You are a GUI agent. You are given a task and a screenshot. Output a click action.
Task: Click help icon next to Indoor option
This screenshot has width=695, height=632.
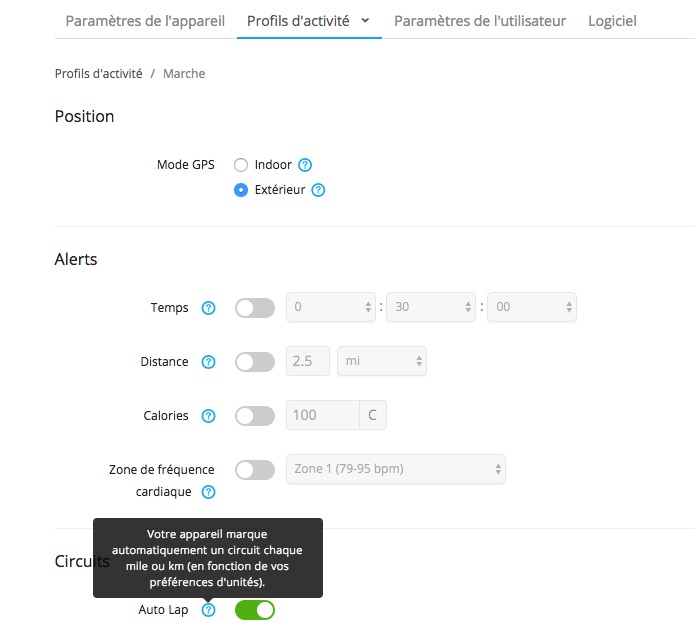pos(306,165)
